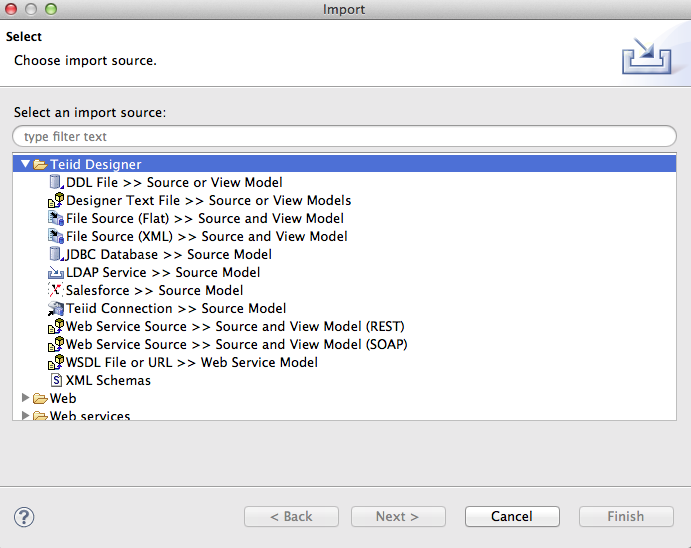Select WSDL File or URL entry
The image size is (691, 548).
192,362
